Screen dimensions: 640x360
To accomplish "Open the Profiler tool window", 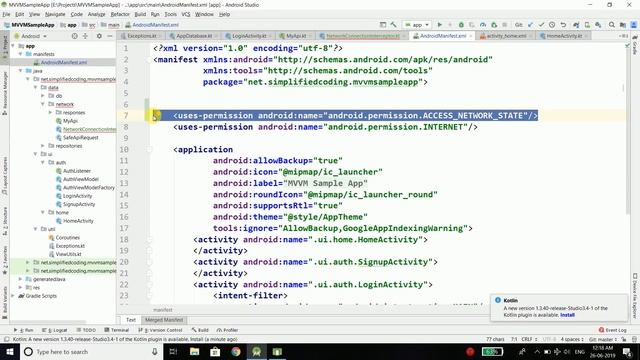I will [227, 330].
